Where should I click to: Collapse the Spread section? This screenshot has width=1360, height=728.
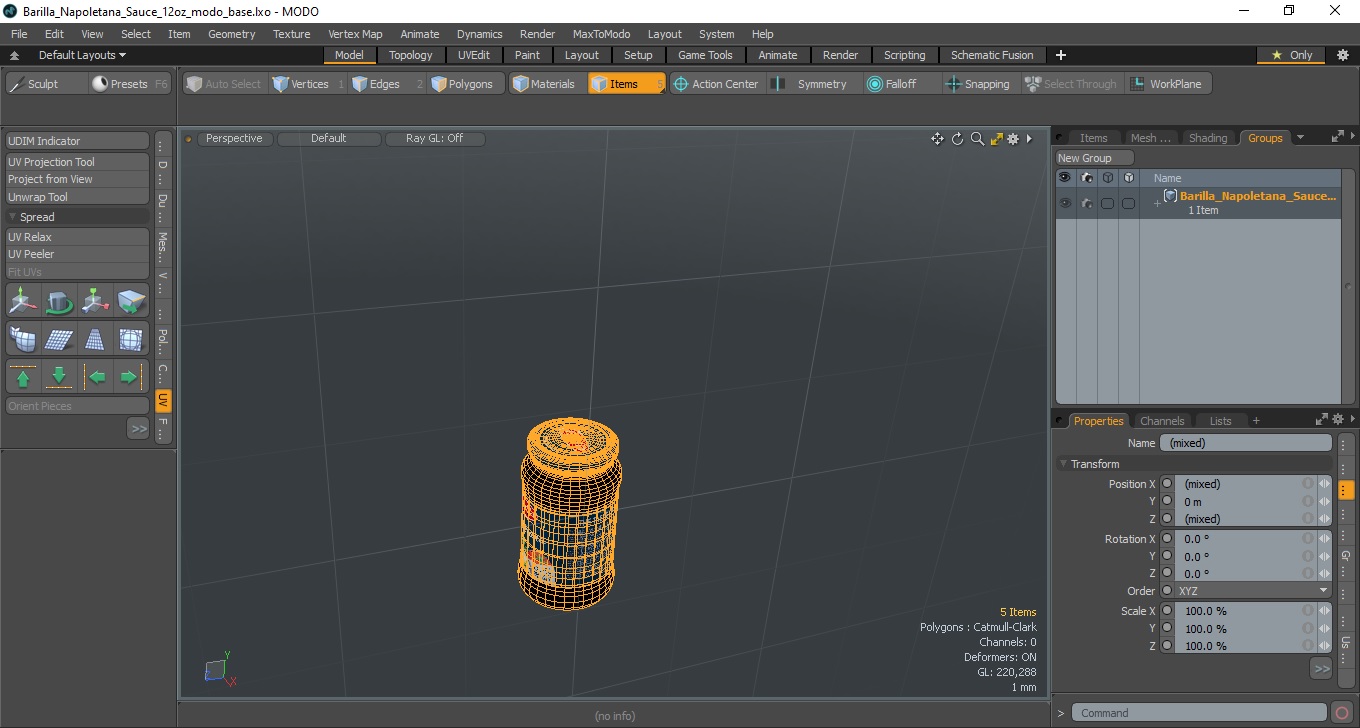coord(13,217)
